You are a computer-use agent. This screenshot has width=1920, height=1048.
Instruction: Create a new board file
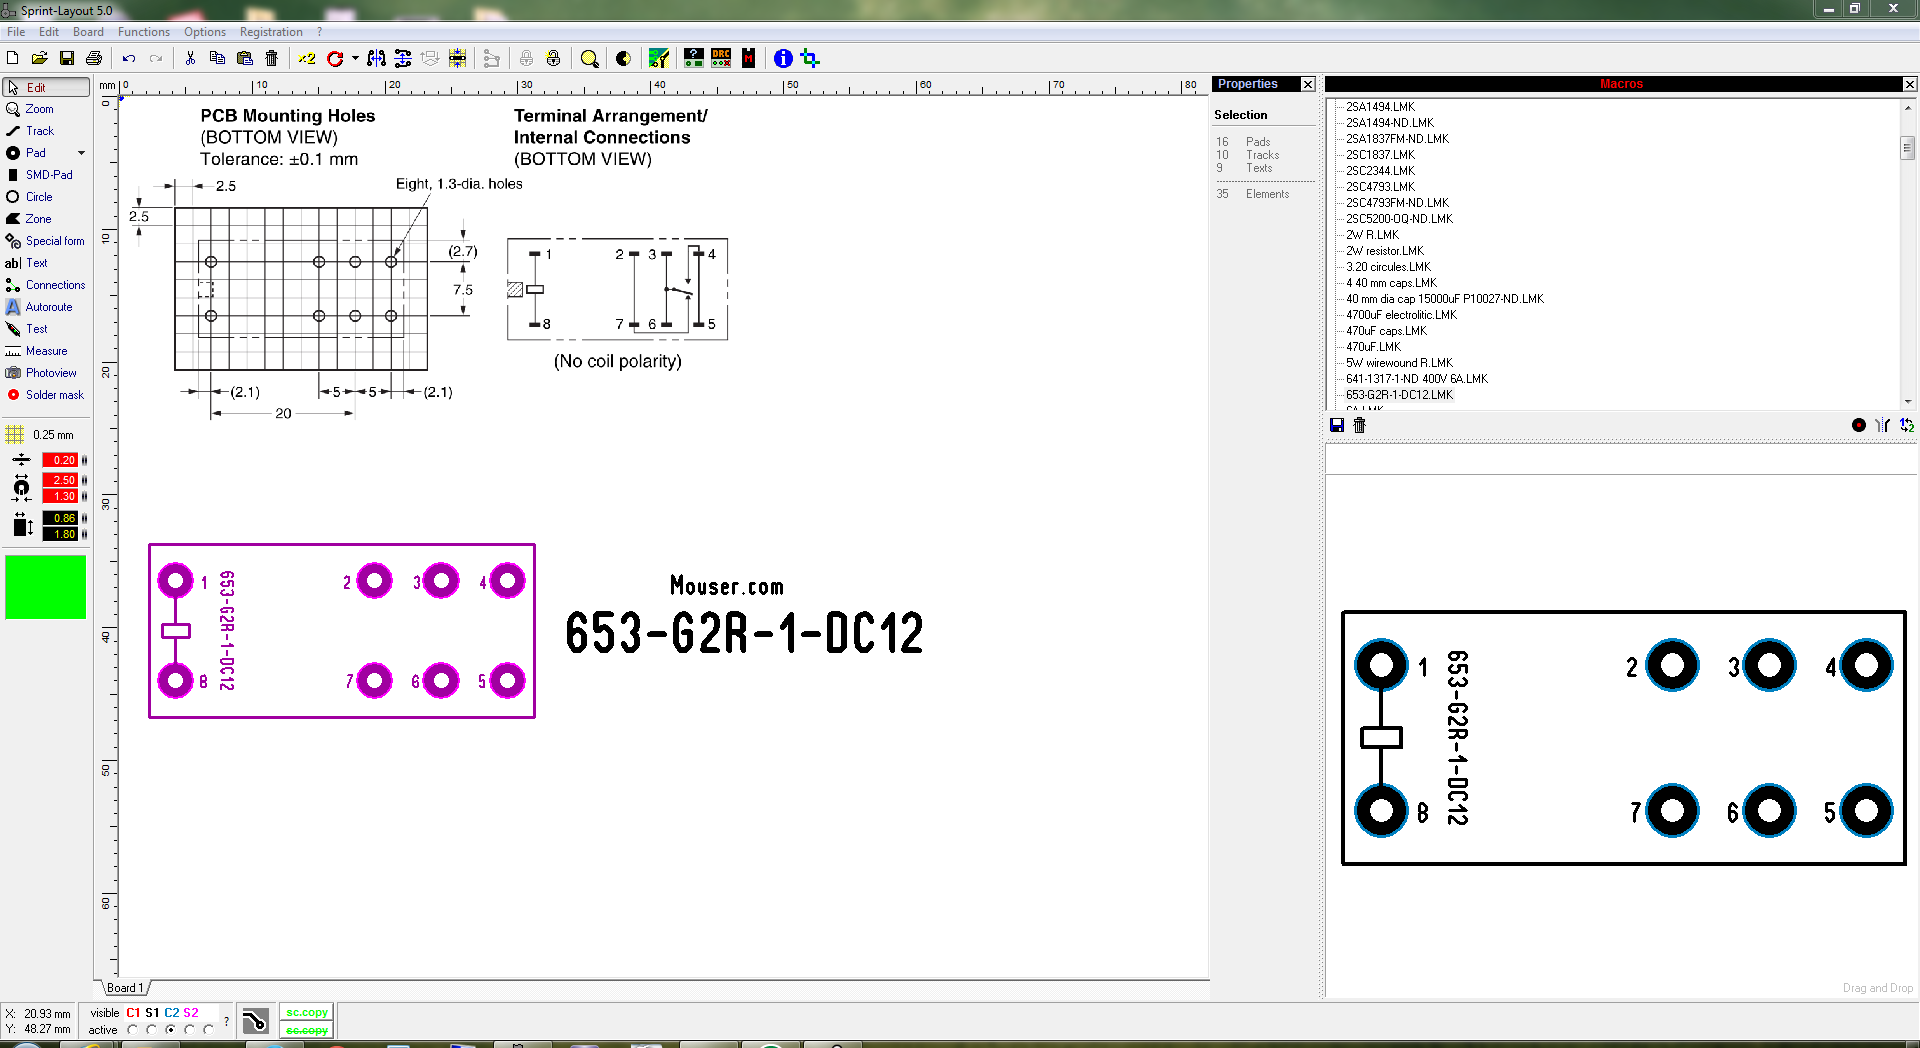pos(13,59)
